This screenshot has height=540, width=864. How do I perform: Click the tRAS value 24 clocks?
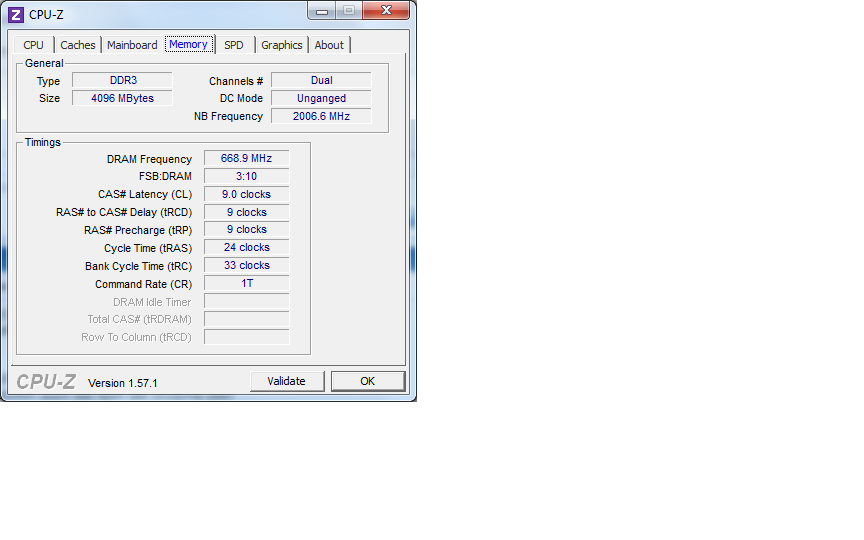(x=246, y=247)
